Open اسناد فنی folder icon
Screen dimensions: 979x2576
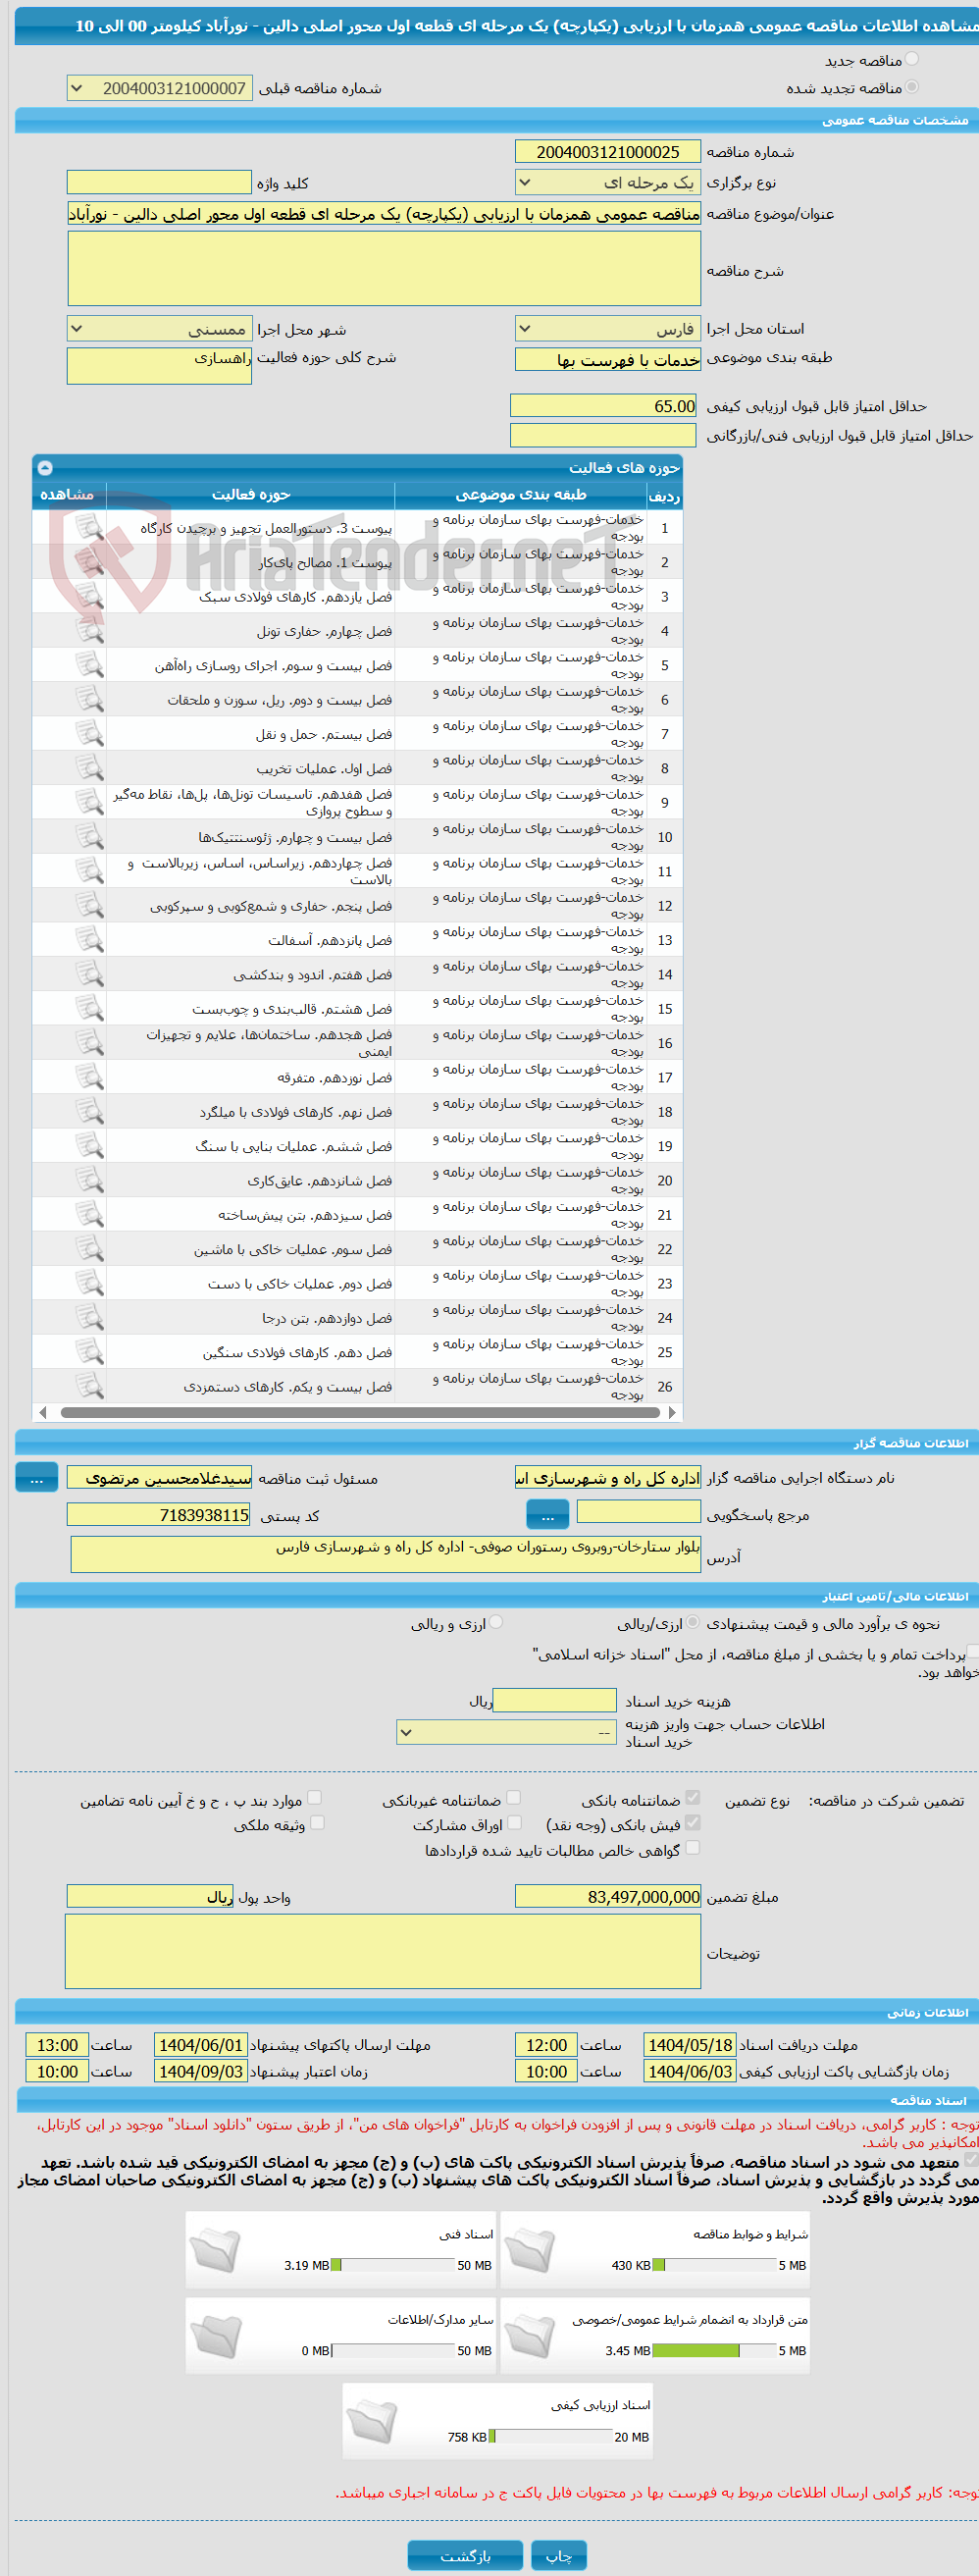(215, 2250)
